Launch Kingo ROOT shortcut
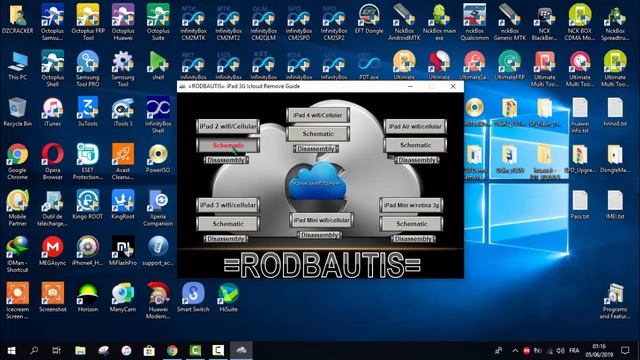640x360 pixels. pyautogui.click(x=88, y=205)
